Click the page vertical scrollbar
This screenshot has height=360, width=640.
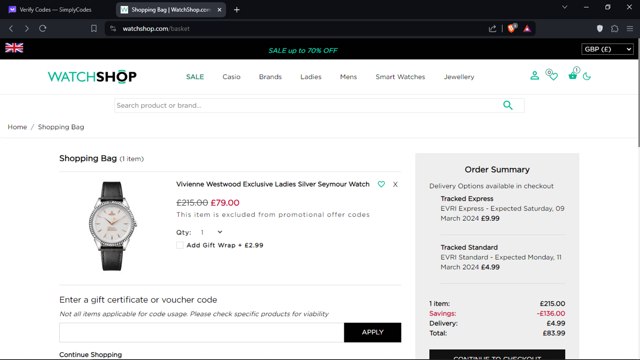tap(638, 92)
